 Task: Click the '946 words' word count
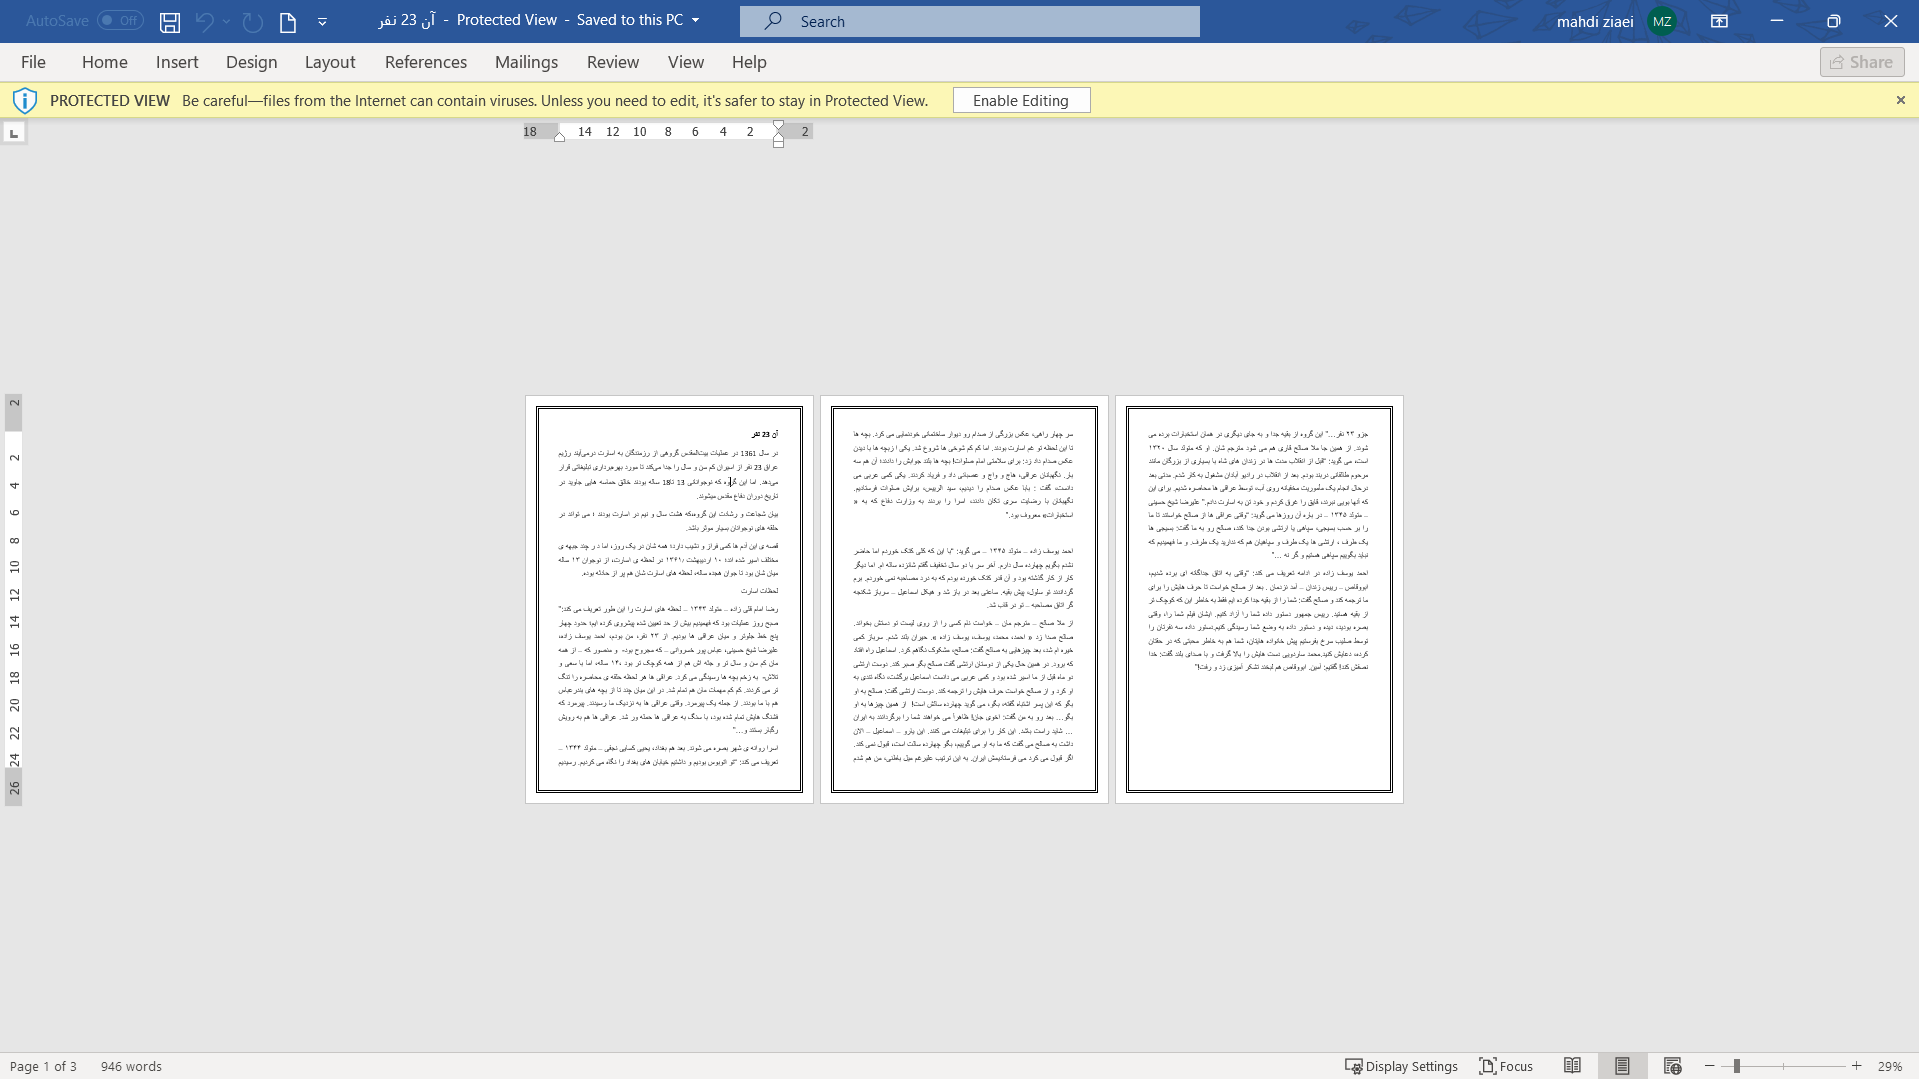point(131,1066)
